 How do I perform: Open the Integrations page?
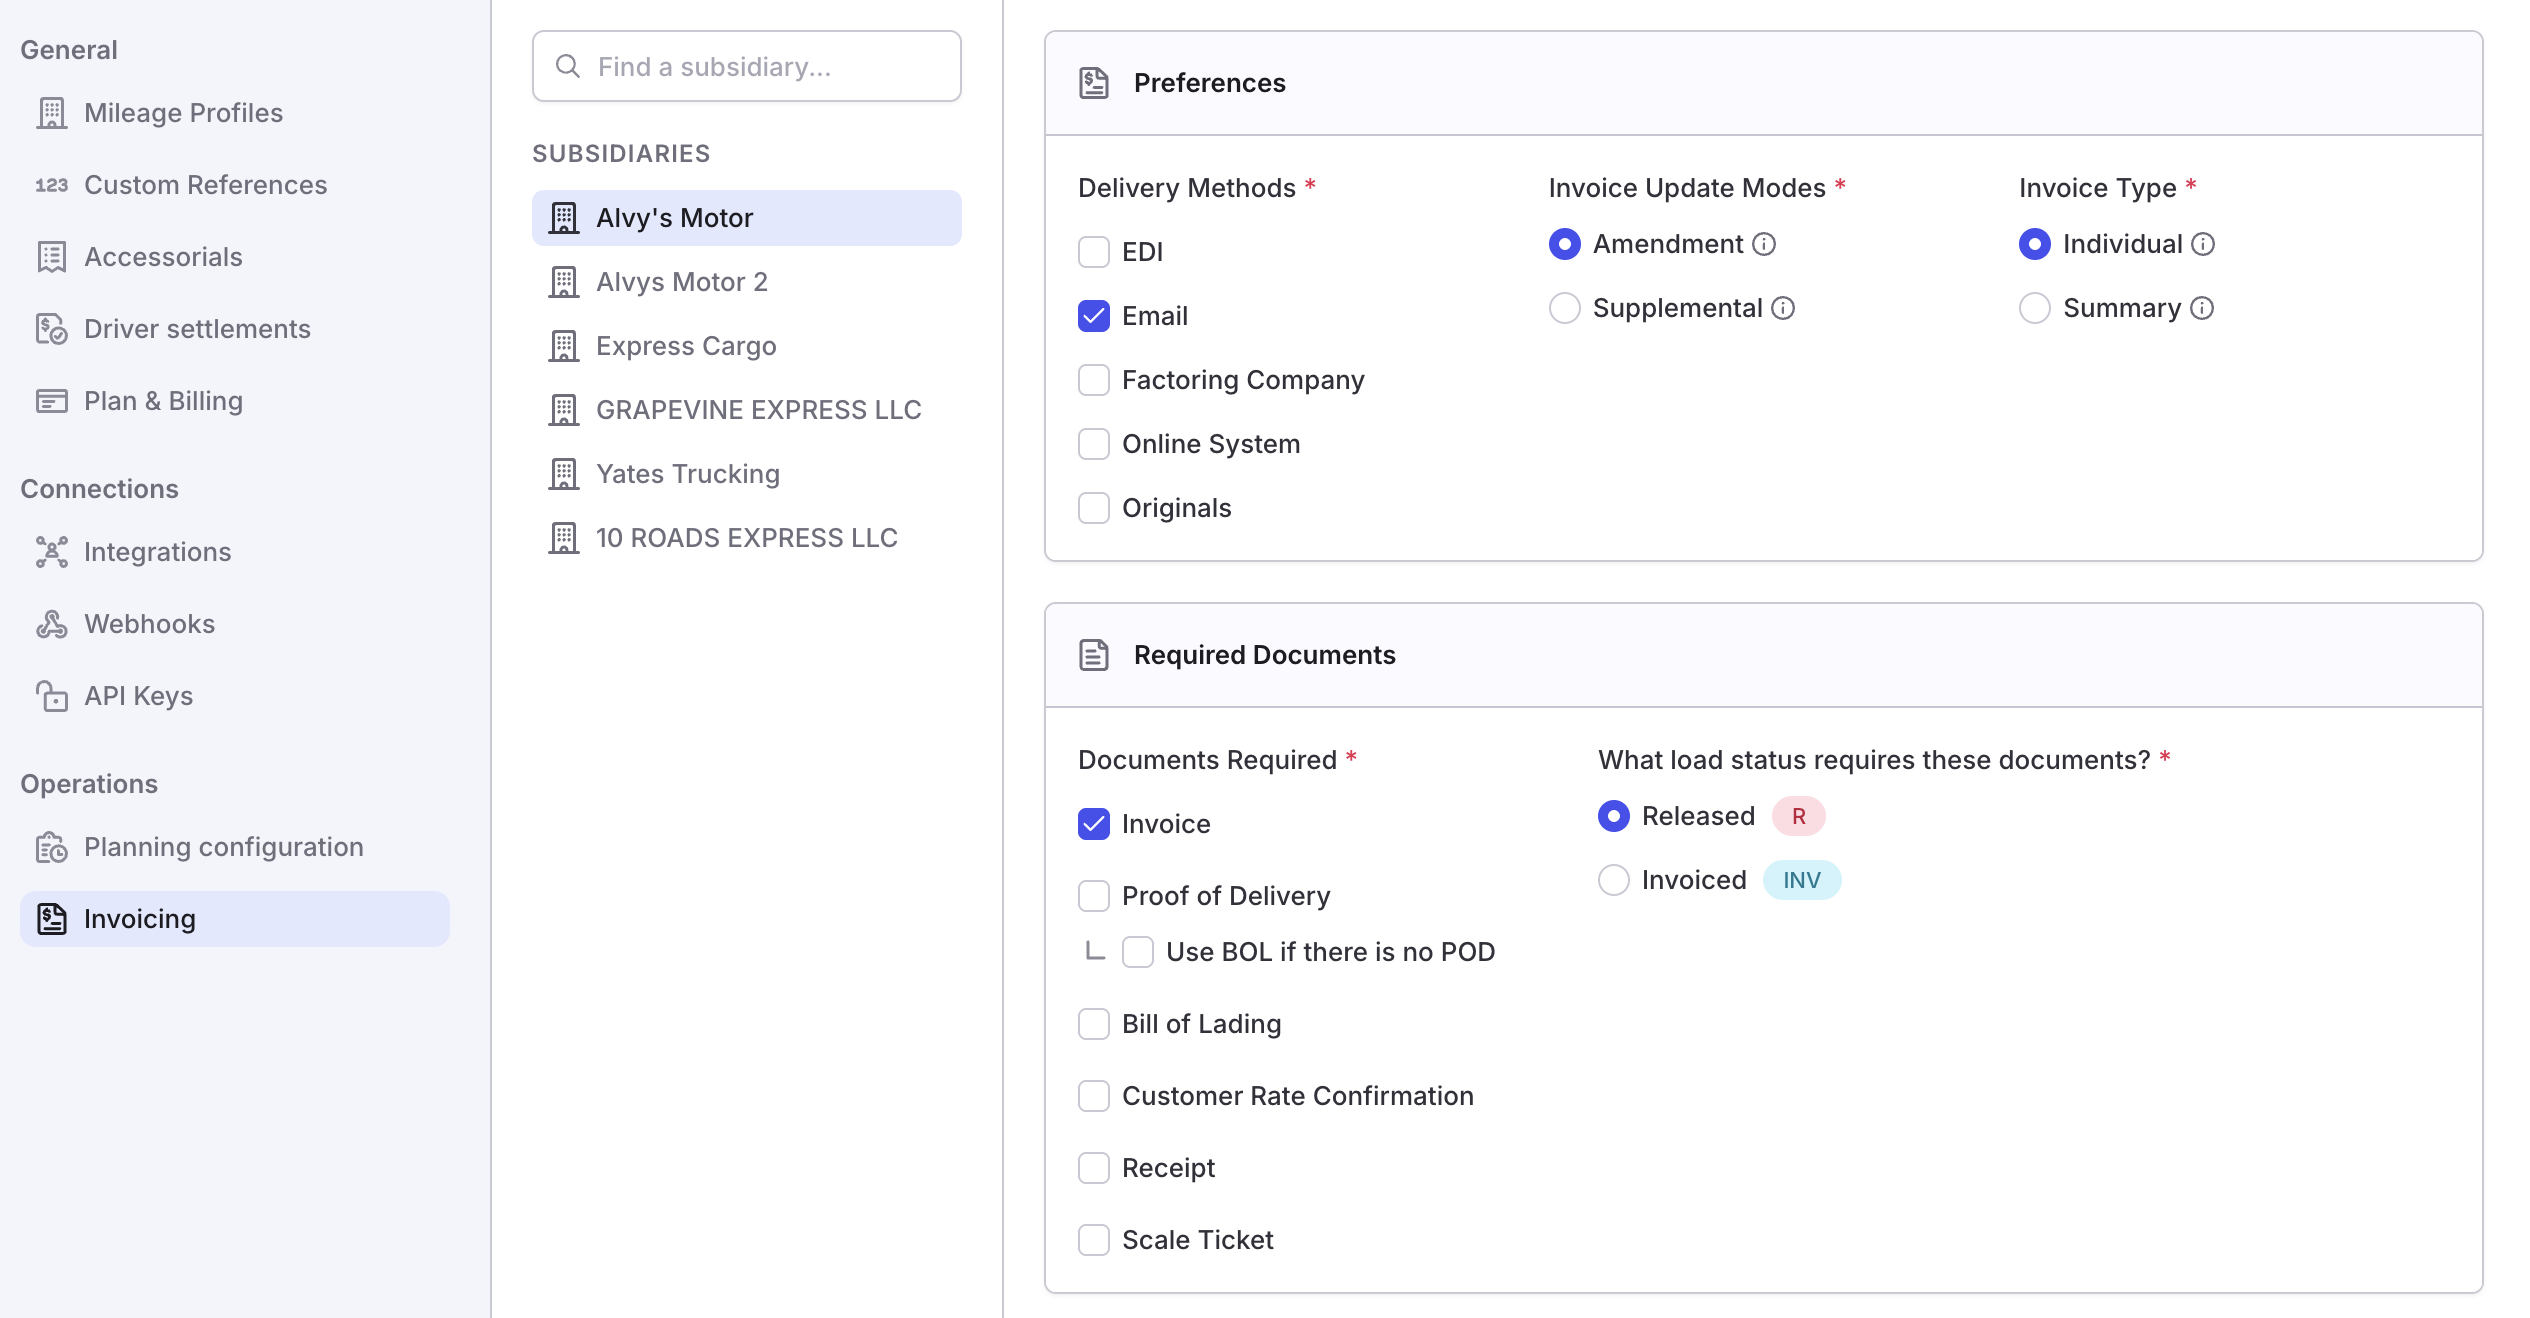tap(235, 552)
